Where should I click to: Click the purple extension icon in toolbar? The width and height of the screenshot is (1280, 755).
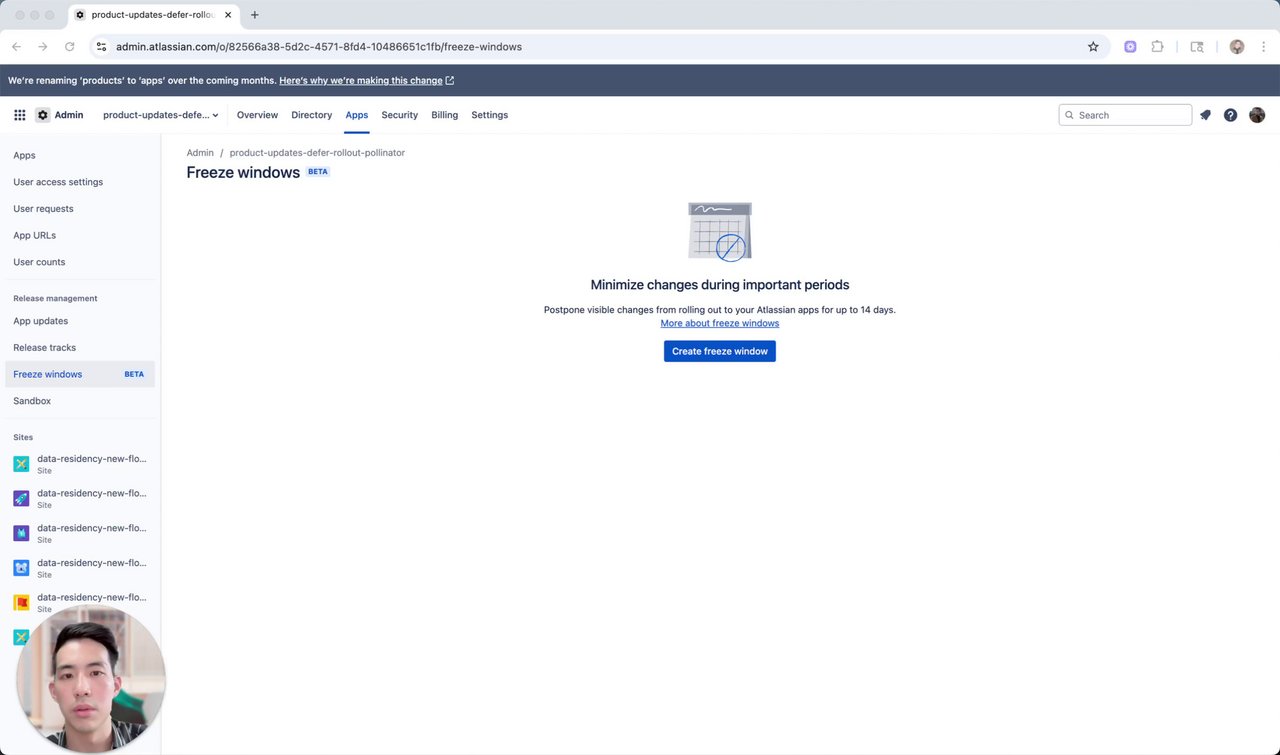click(1130, 47)
